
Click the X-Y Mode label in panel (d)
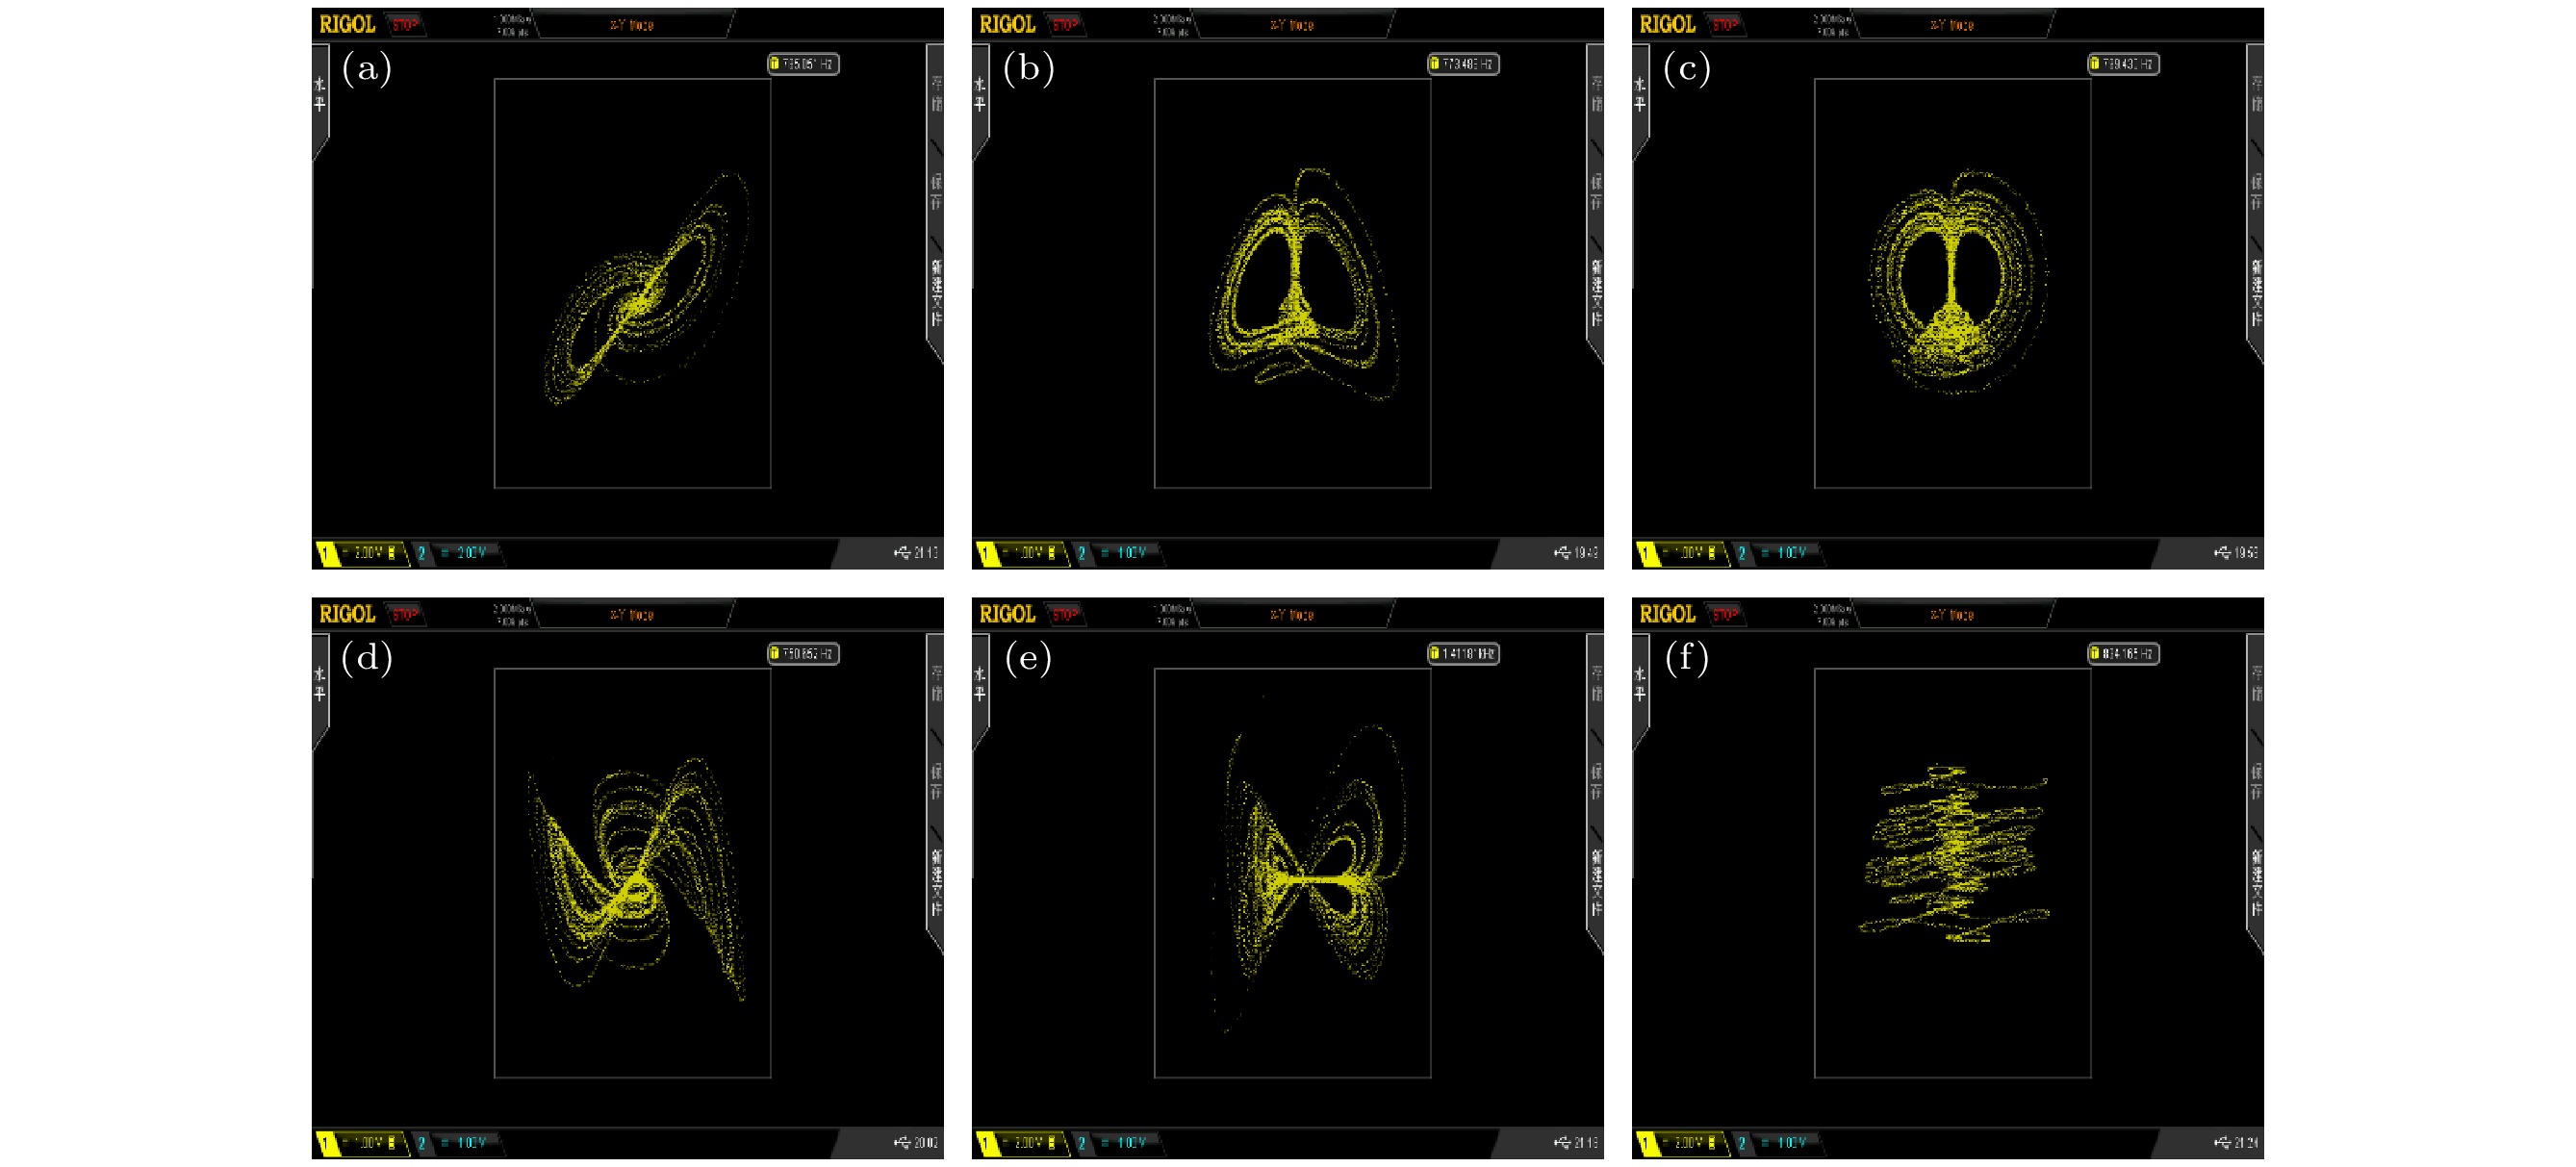(x=632, y=615)
